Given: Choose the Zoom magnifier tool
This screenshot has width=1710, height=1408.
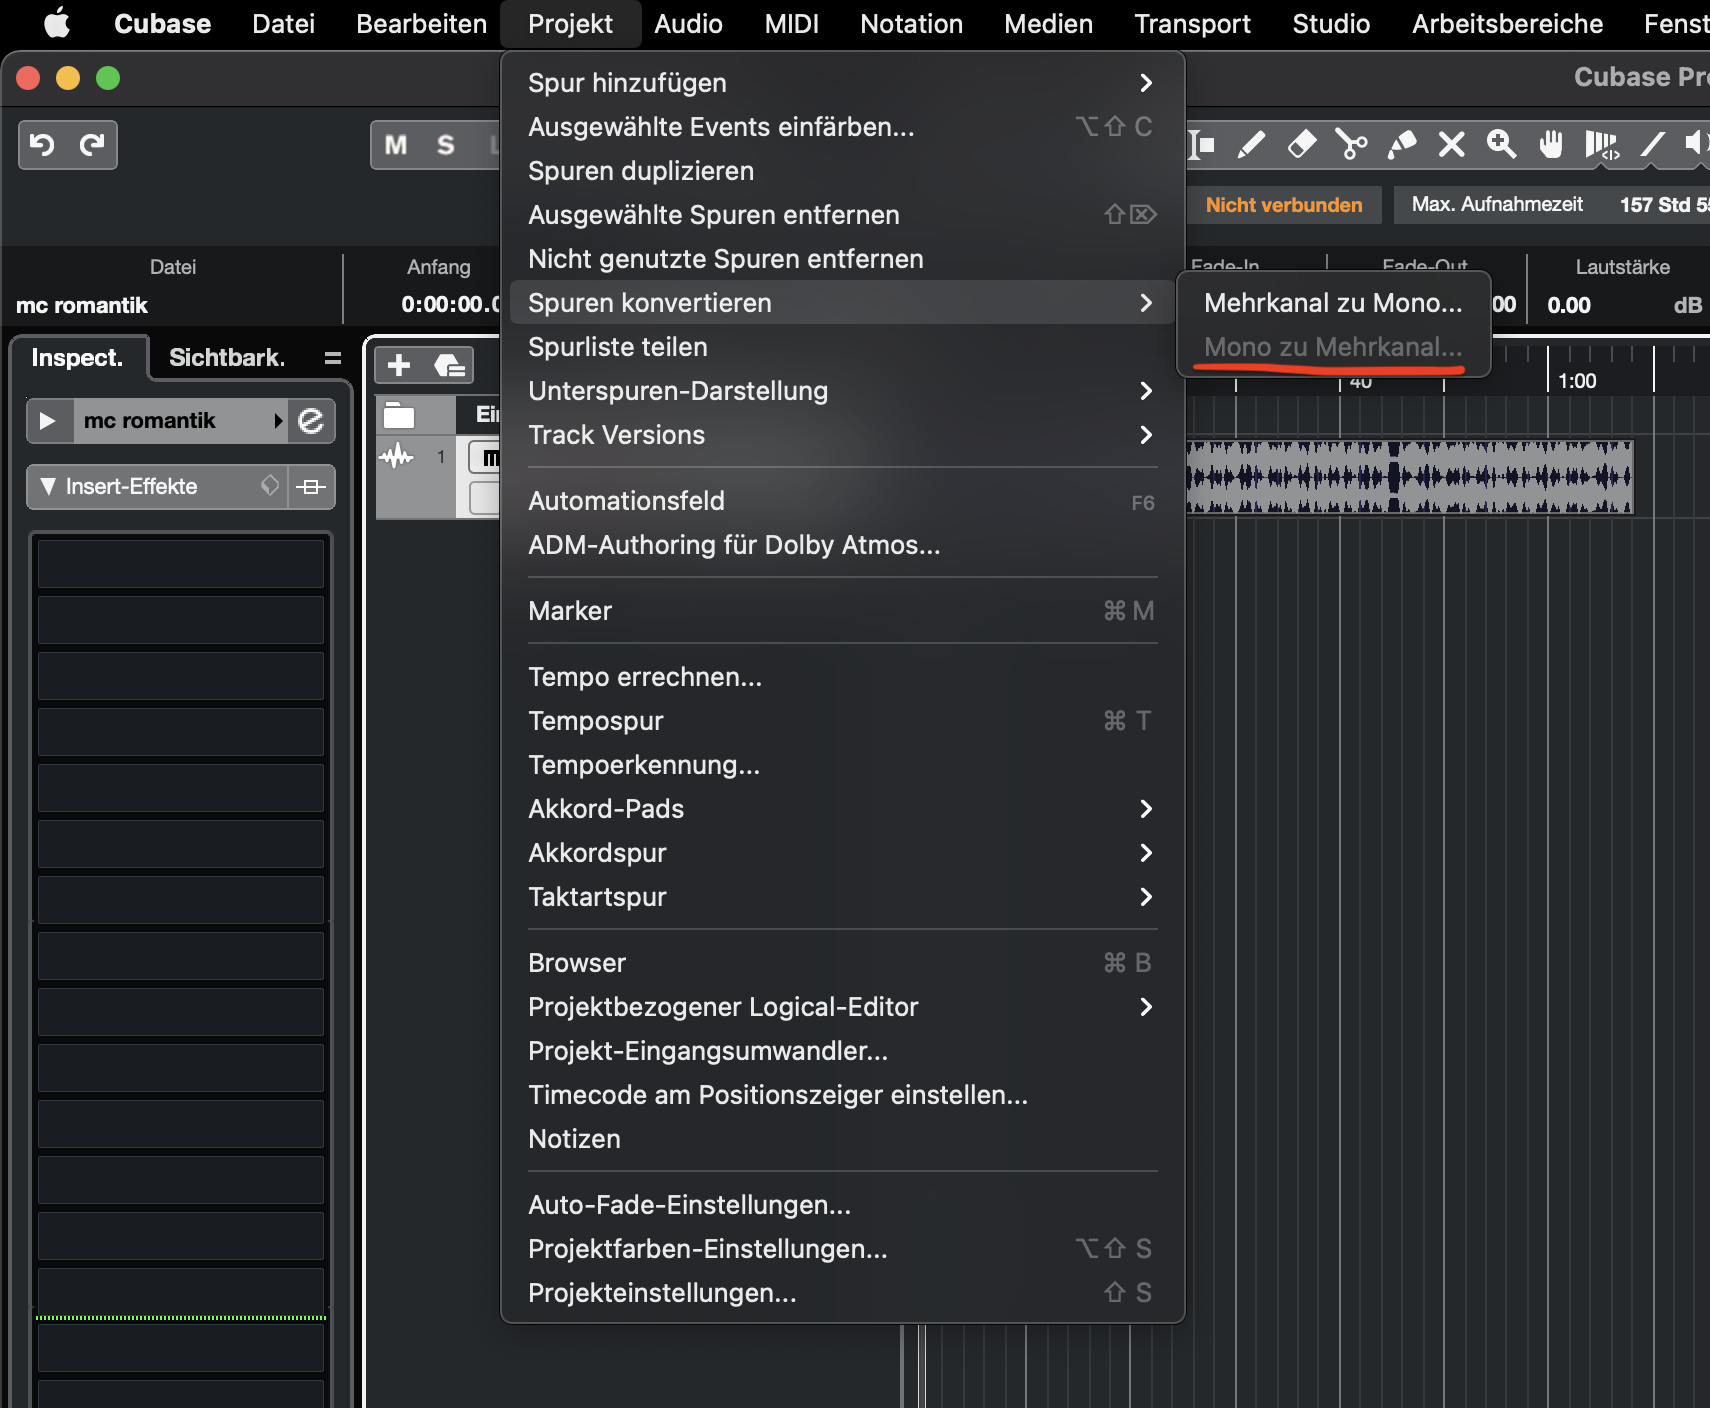Looking at the screenshot, I should pyautogui.click(x=1501, y=145).
